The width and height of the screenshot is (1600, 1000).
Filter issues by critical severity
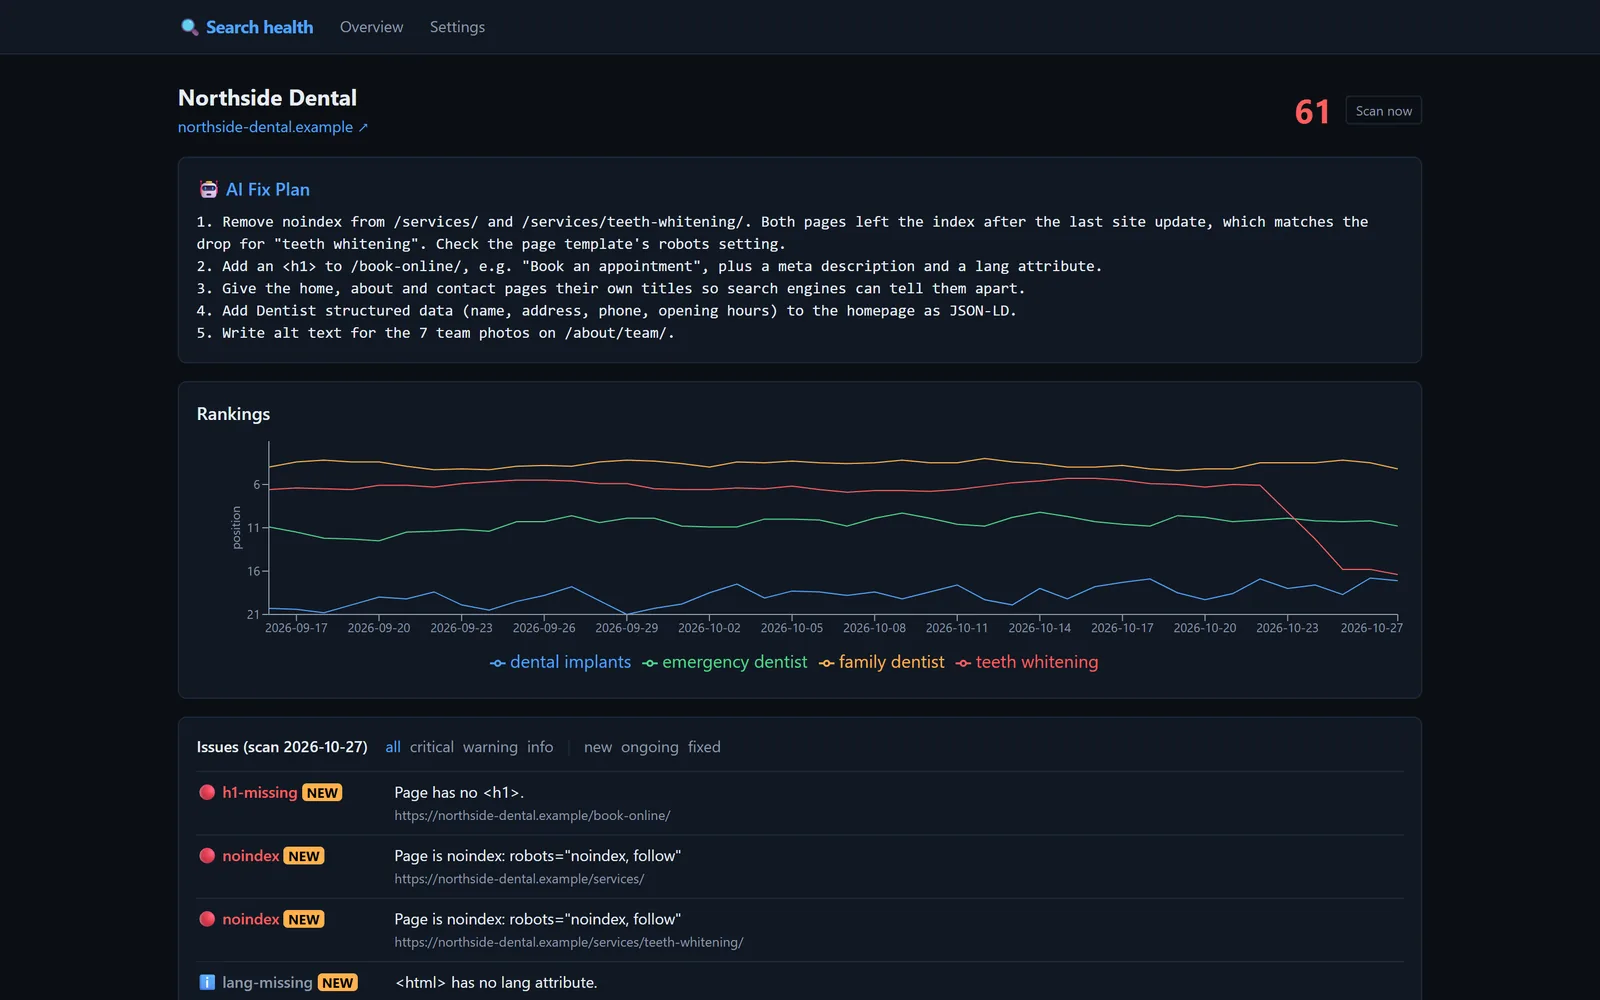click(x=432, y=747)
